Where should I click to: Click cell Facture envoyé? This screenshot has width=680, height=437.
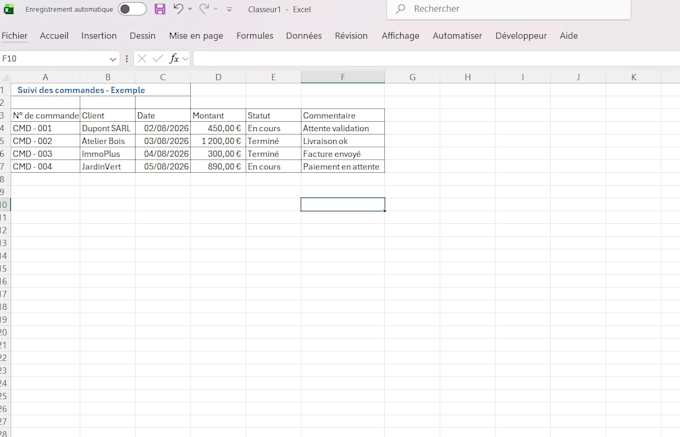click(x=343, y=154)
